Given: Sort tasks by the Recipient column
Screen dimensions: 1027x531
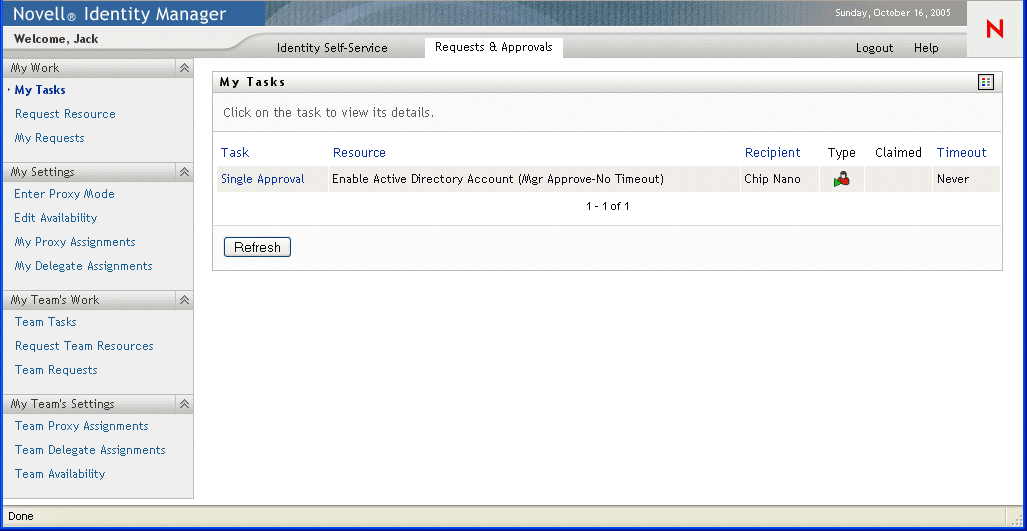Looking at the screenshot, I should click(772, 153).
